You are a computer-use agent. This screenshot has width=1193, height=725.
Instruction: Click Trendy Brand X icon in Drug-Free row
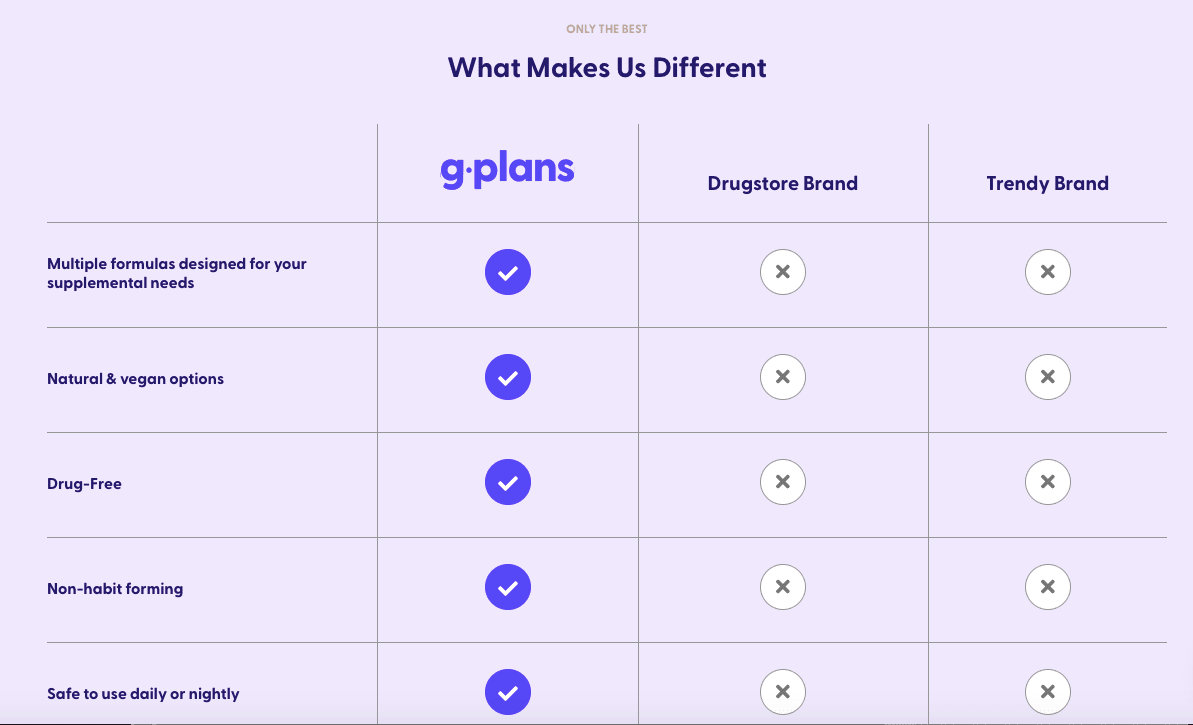[1048, 482]
